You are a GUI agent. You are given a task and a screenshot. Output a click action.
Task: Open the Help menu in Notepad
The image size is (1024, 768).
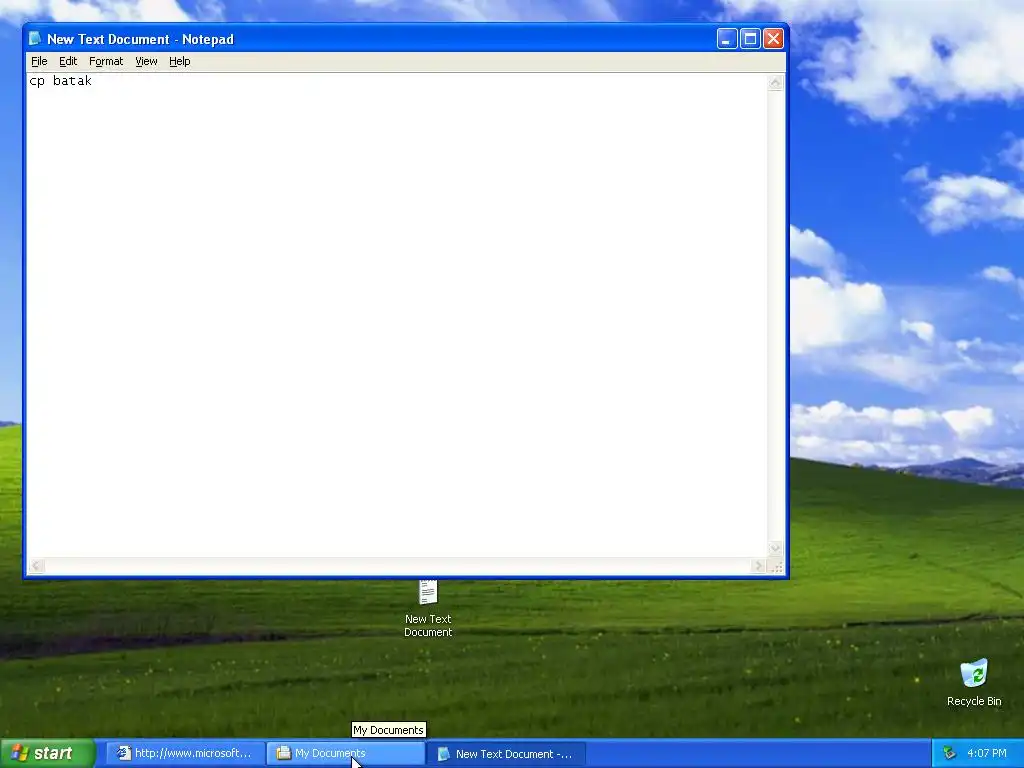[180, 61]
